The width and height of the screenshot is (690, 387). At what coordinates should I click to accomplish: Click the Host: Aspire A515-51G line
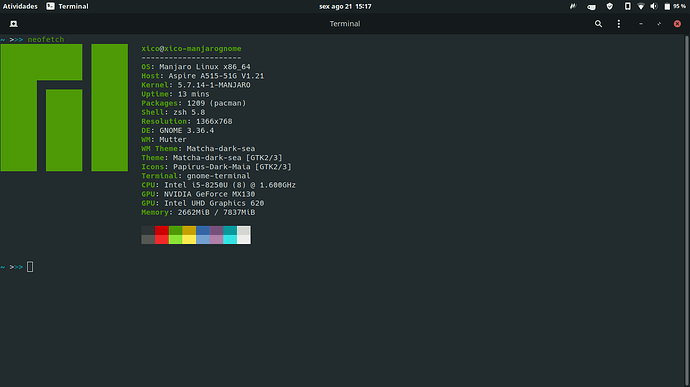(203, 76)
